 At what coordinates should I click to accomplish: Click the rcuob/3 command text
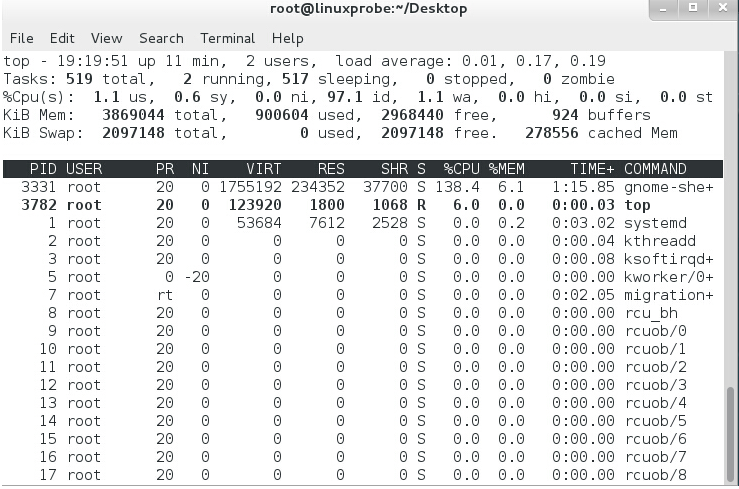(655, 385)
